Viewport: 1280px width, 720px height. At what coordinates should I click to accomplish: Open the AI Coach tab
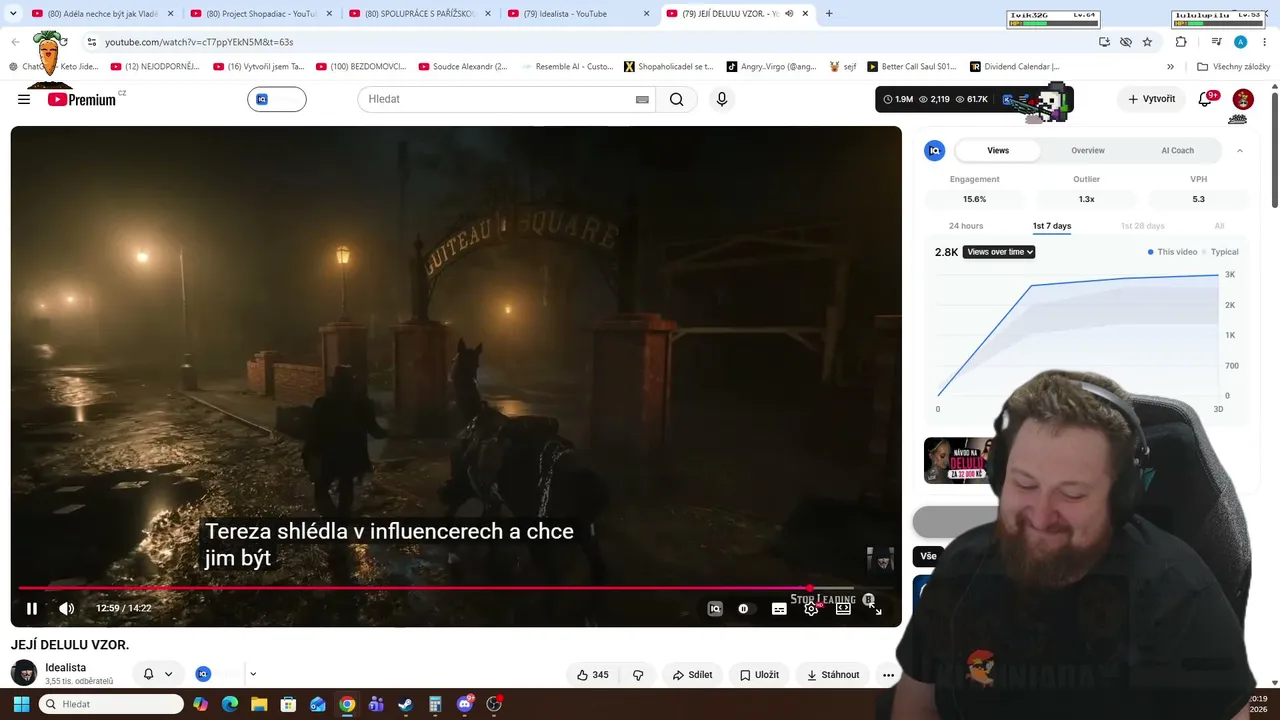pos(1177,150)
